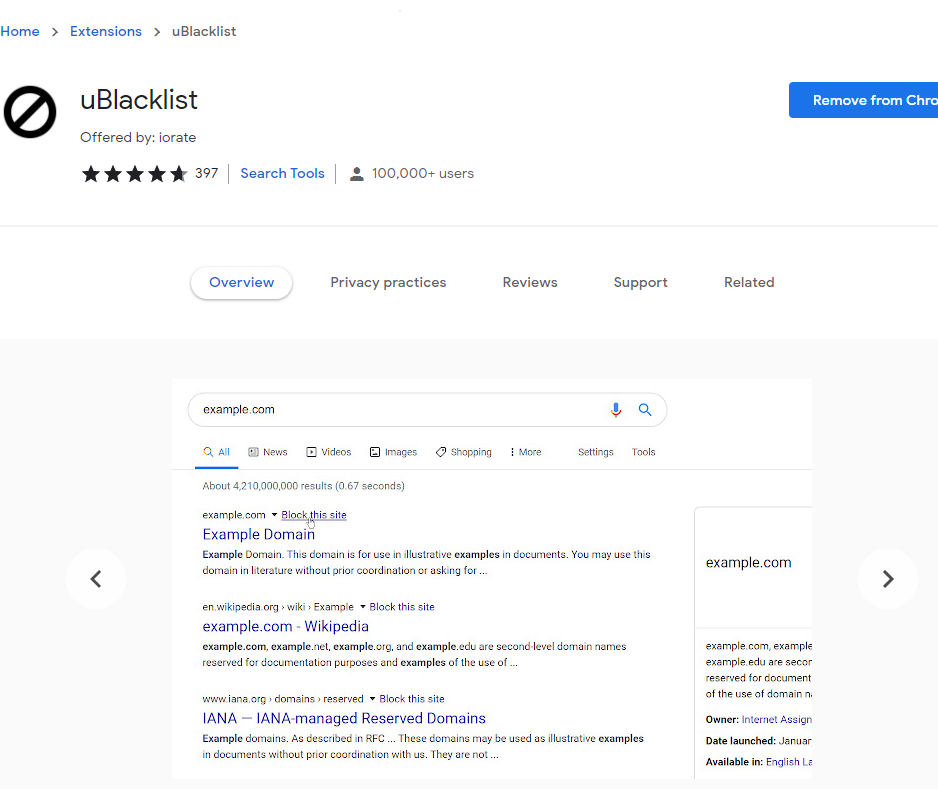938x789 pixels.
Task: Click the blue magnifier search icon
Action: pyautogui.click(x=645, y=410)
